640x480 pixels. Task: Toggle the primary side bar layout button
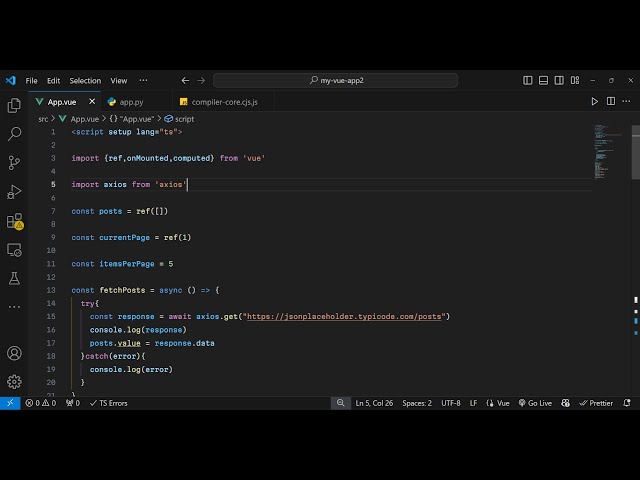528,80
